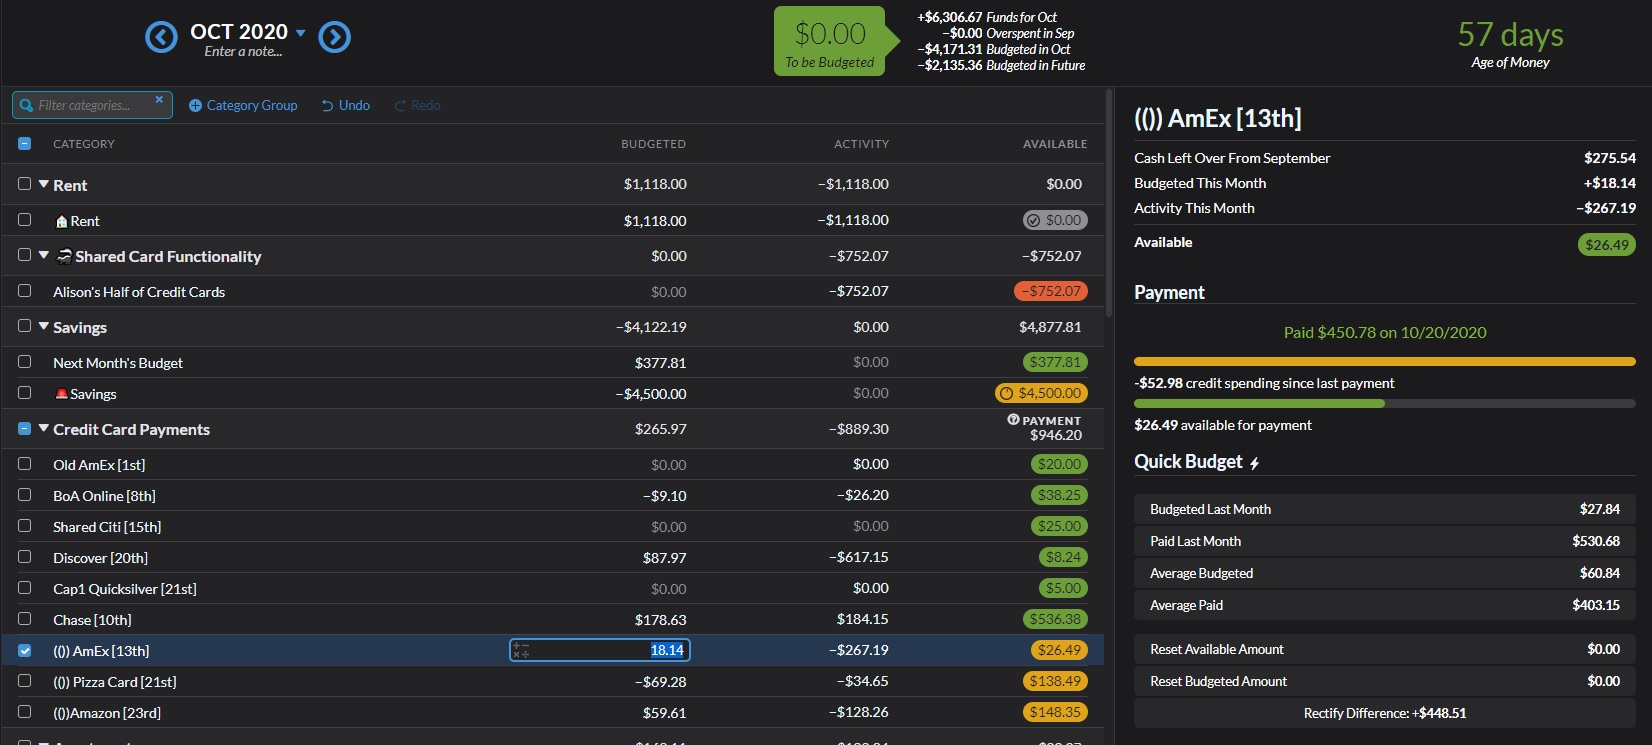The image size is (1652, 745).
Task: Click the Enter a note field under month
Action: [243, 52]
